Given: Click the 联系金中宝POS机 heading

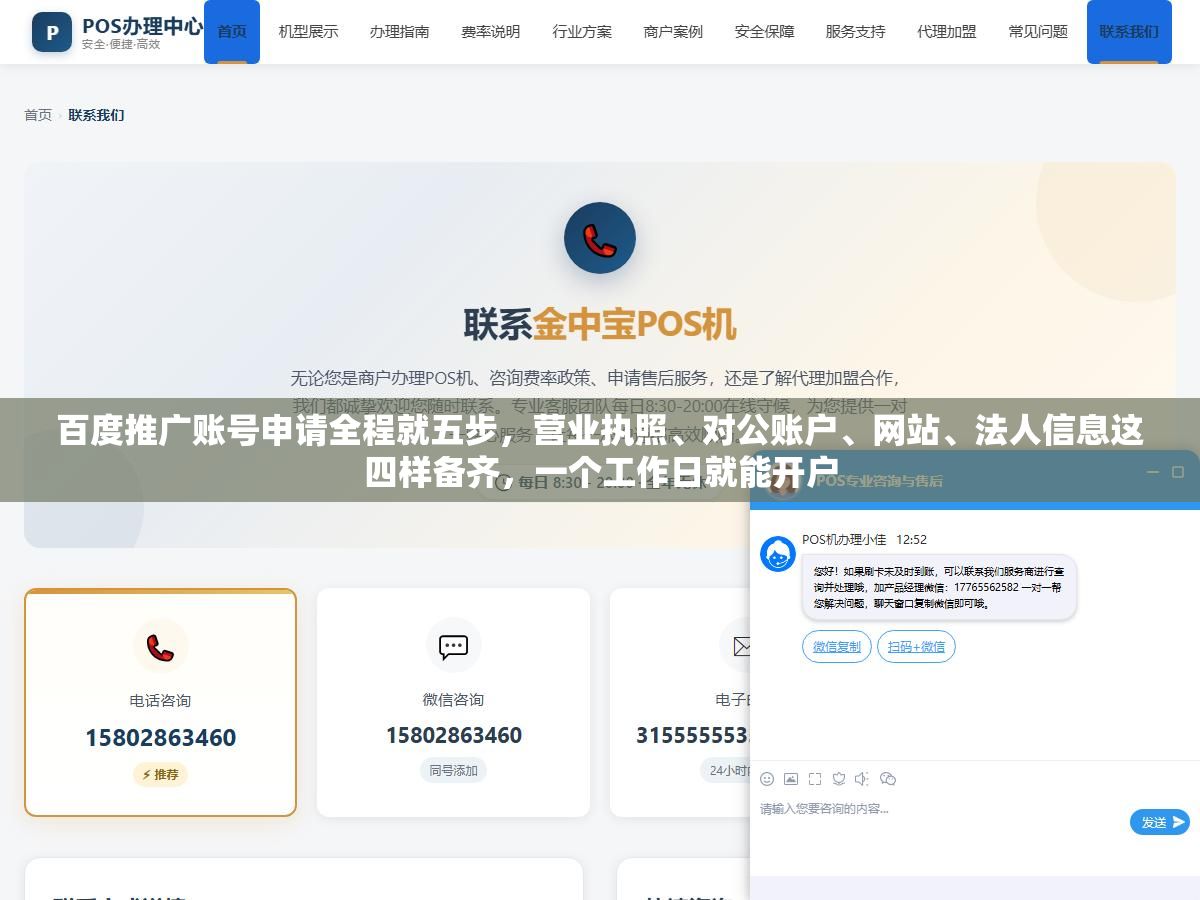Looking at the screenshot, I should click(x=600, y=324).
